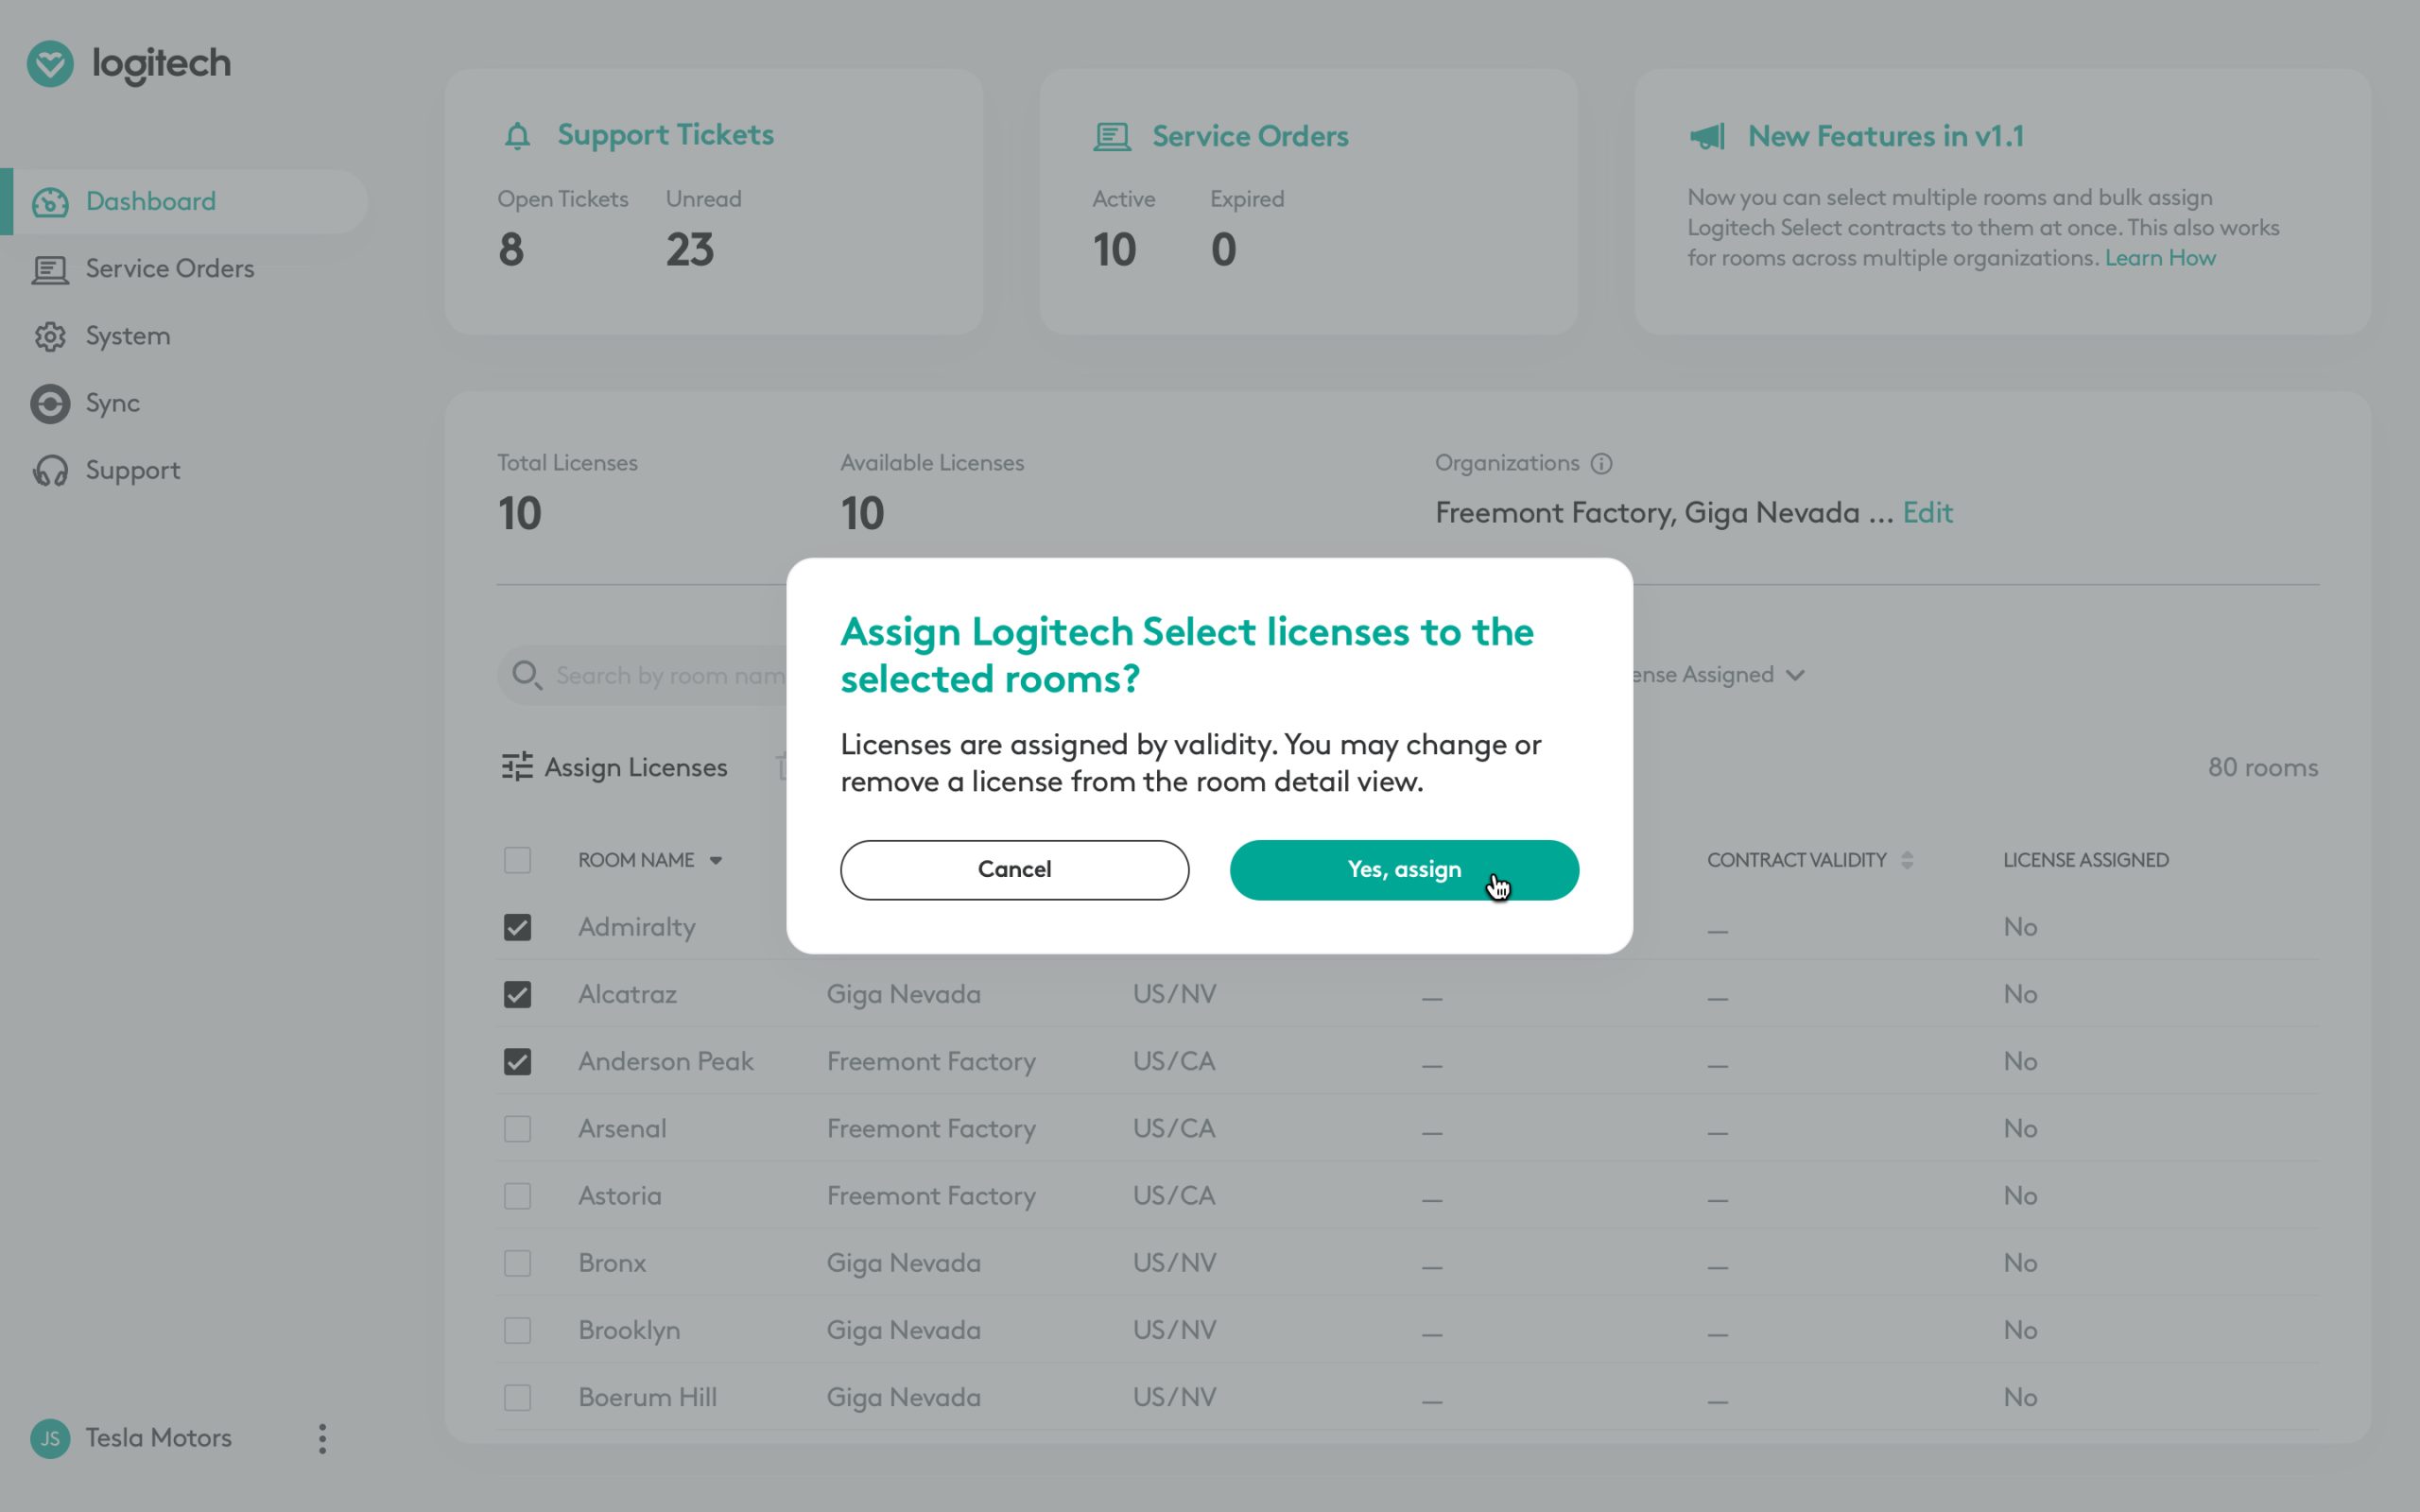
Task: Click the Sync circular icon
Action: [x=50, y=404]
